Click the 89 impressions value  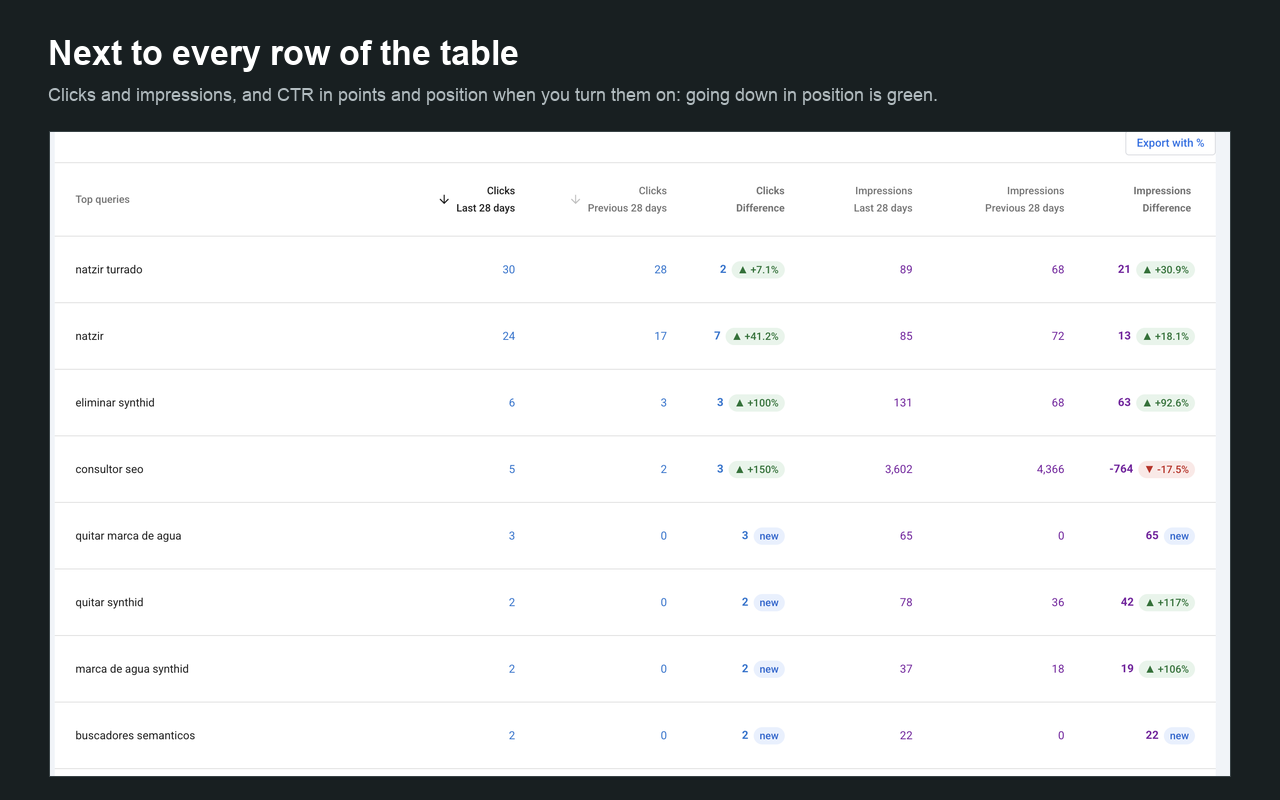click(x=906, y=270)
